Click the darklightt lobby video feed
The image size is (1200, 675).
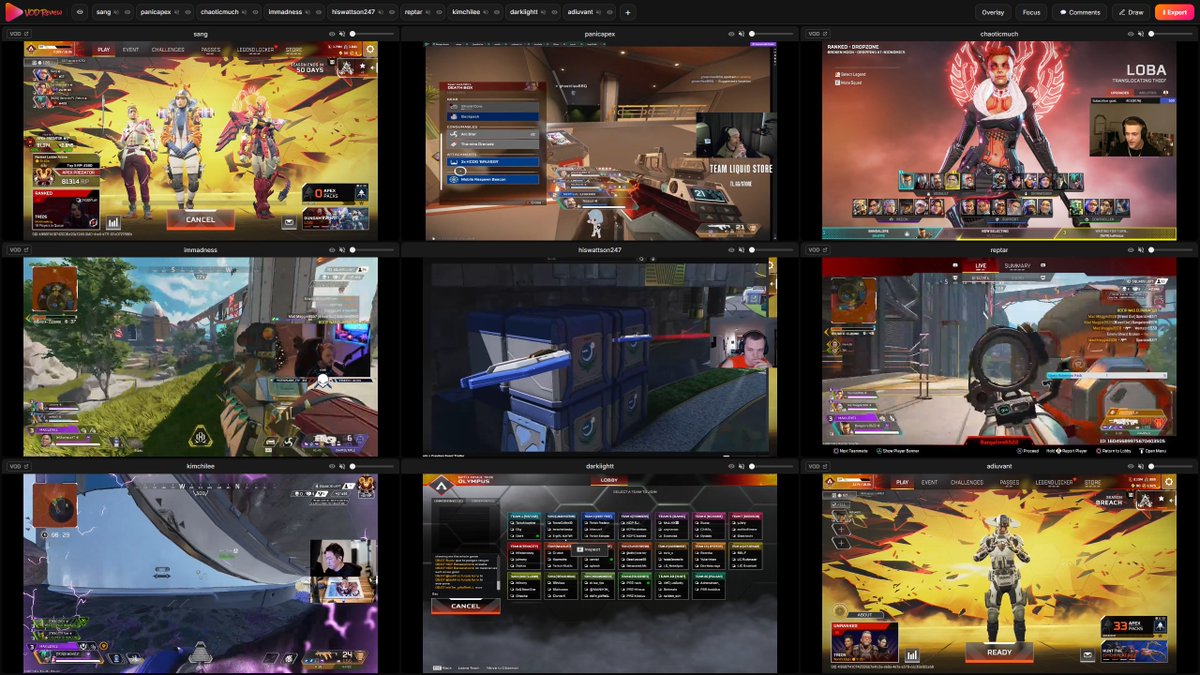600,573
